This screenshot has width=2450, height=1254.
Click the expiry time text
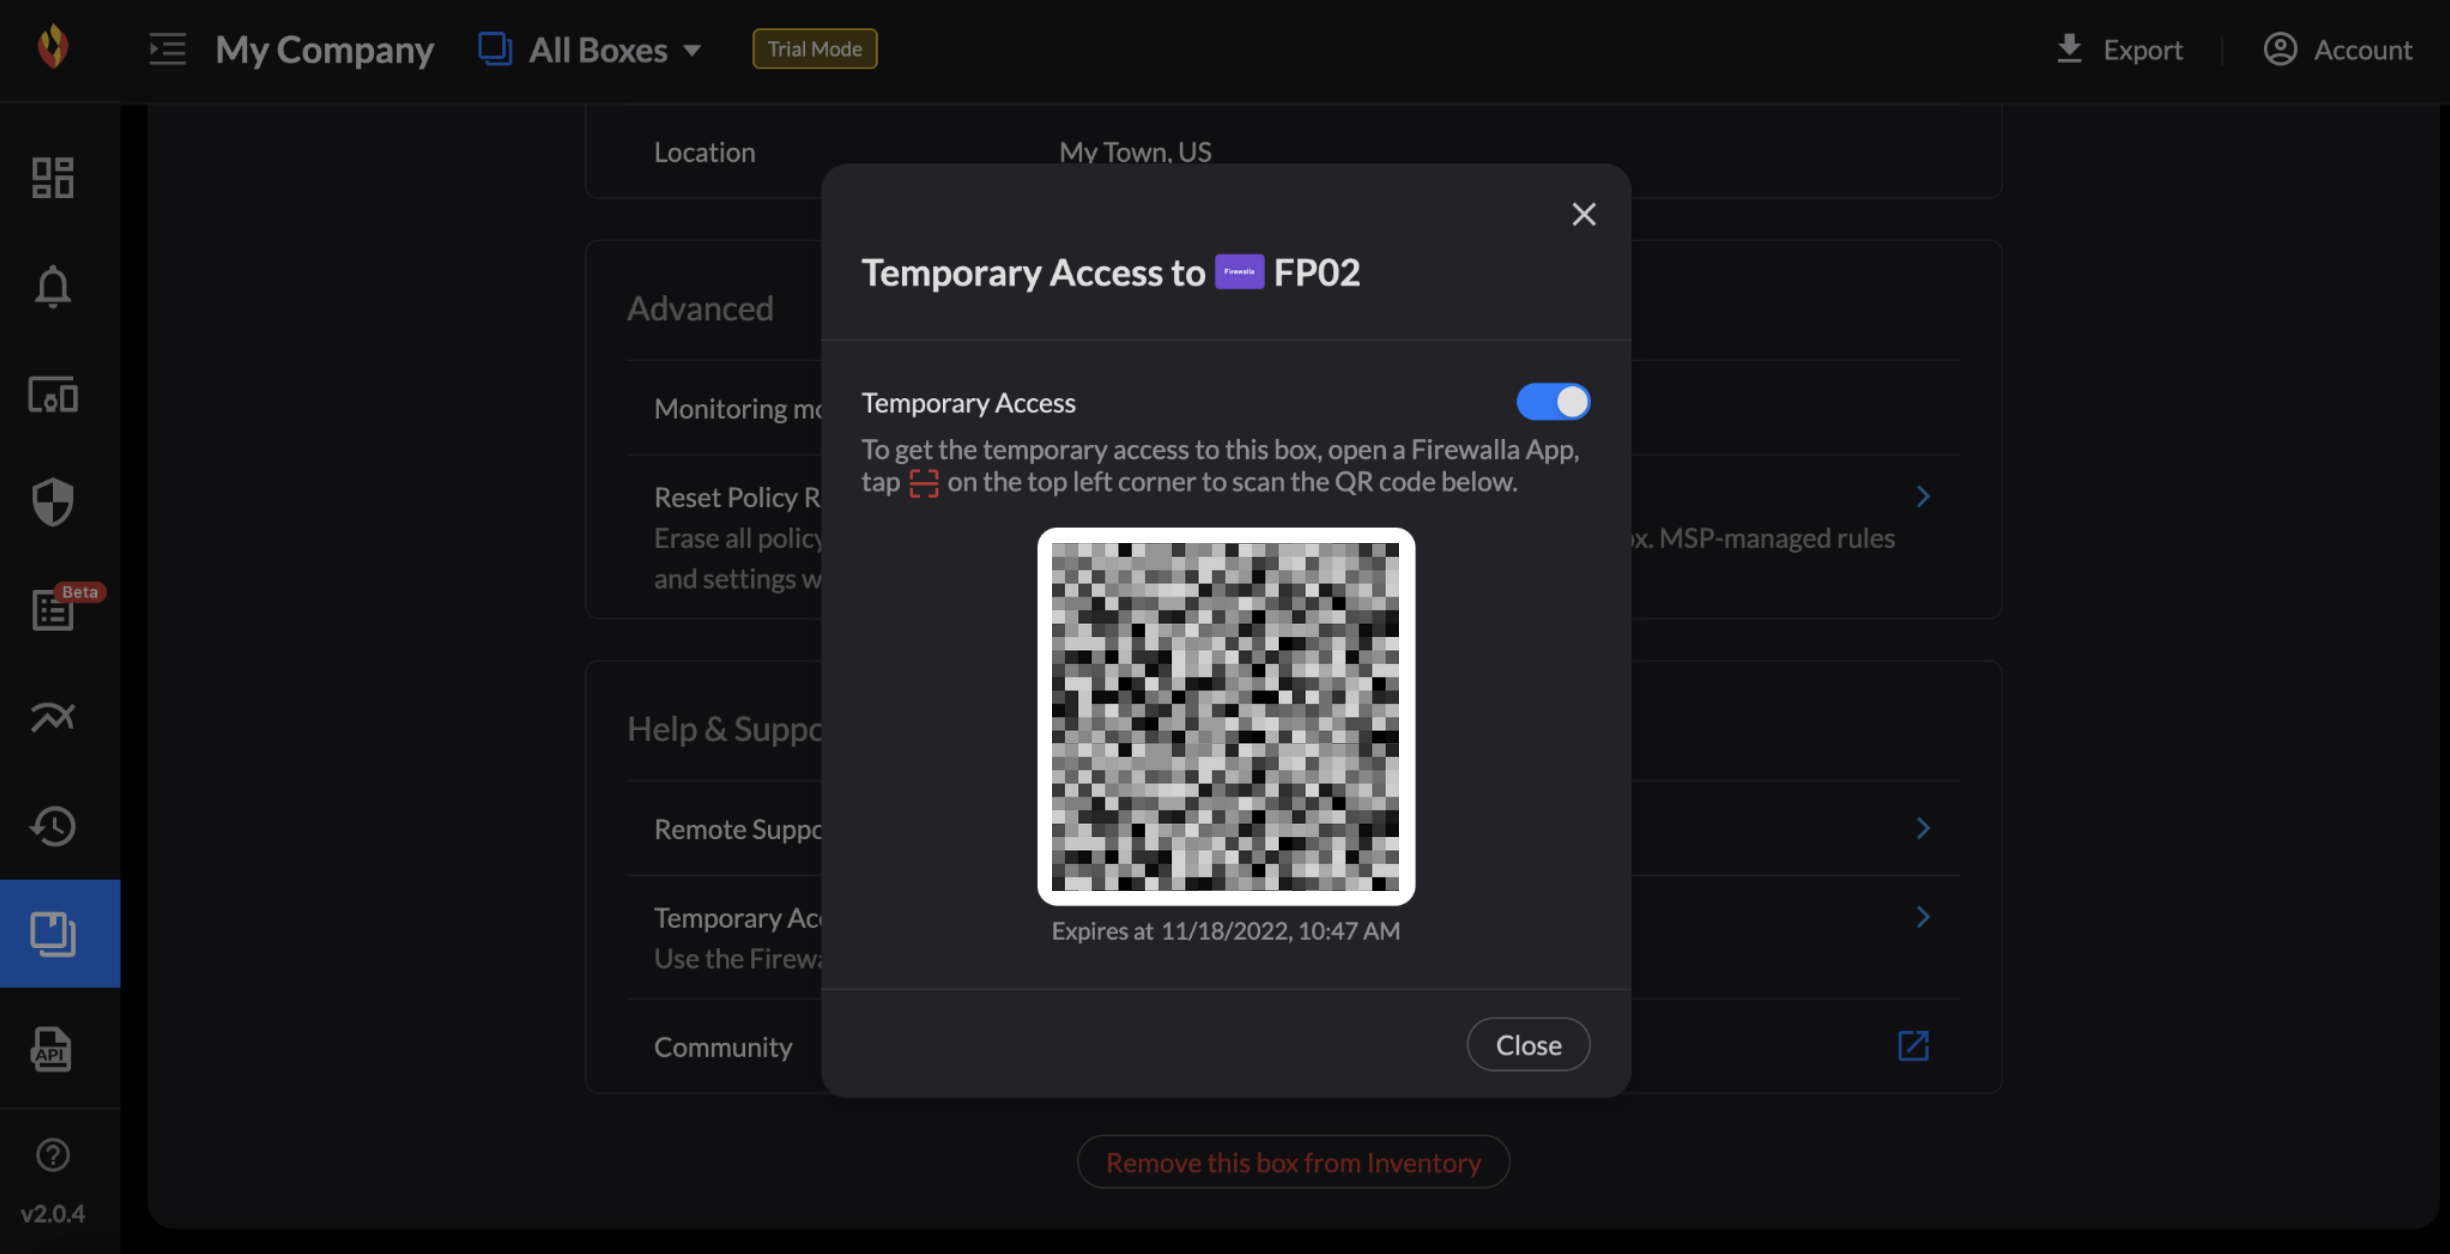point(1226,931)
